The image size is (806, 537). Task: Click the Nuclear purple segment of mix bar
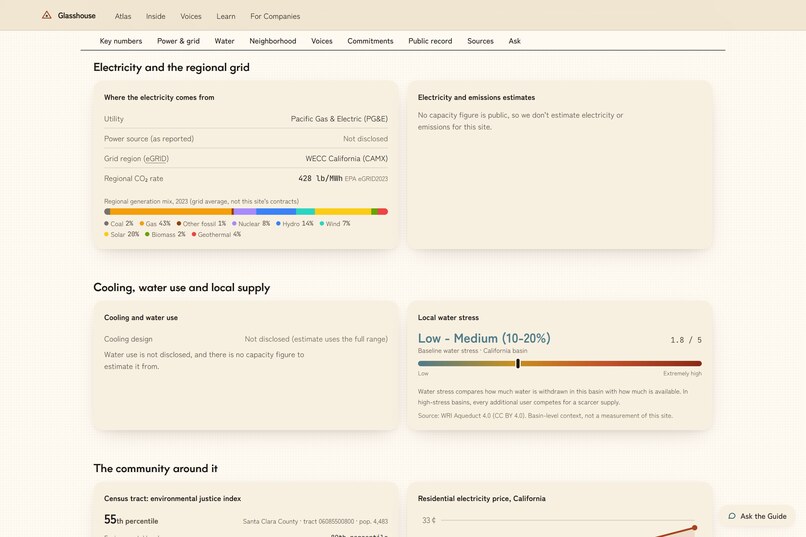[245, 212]
